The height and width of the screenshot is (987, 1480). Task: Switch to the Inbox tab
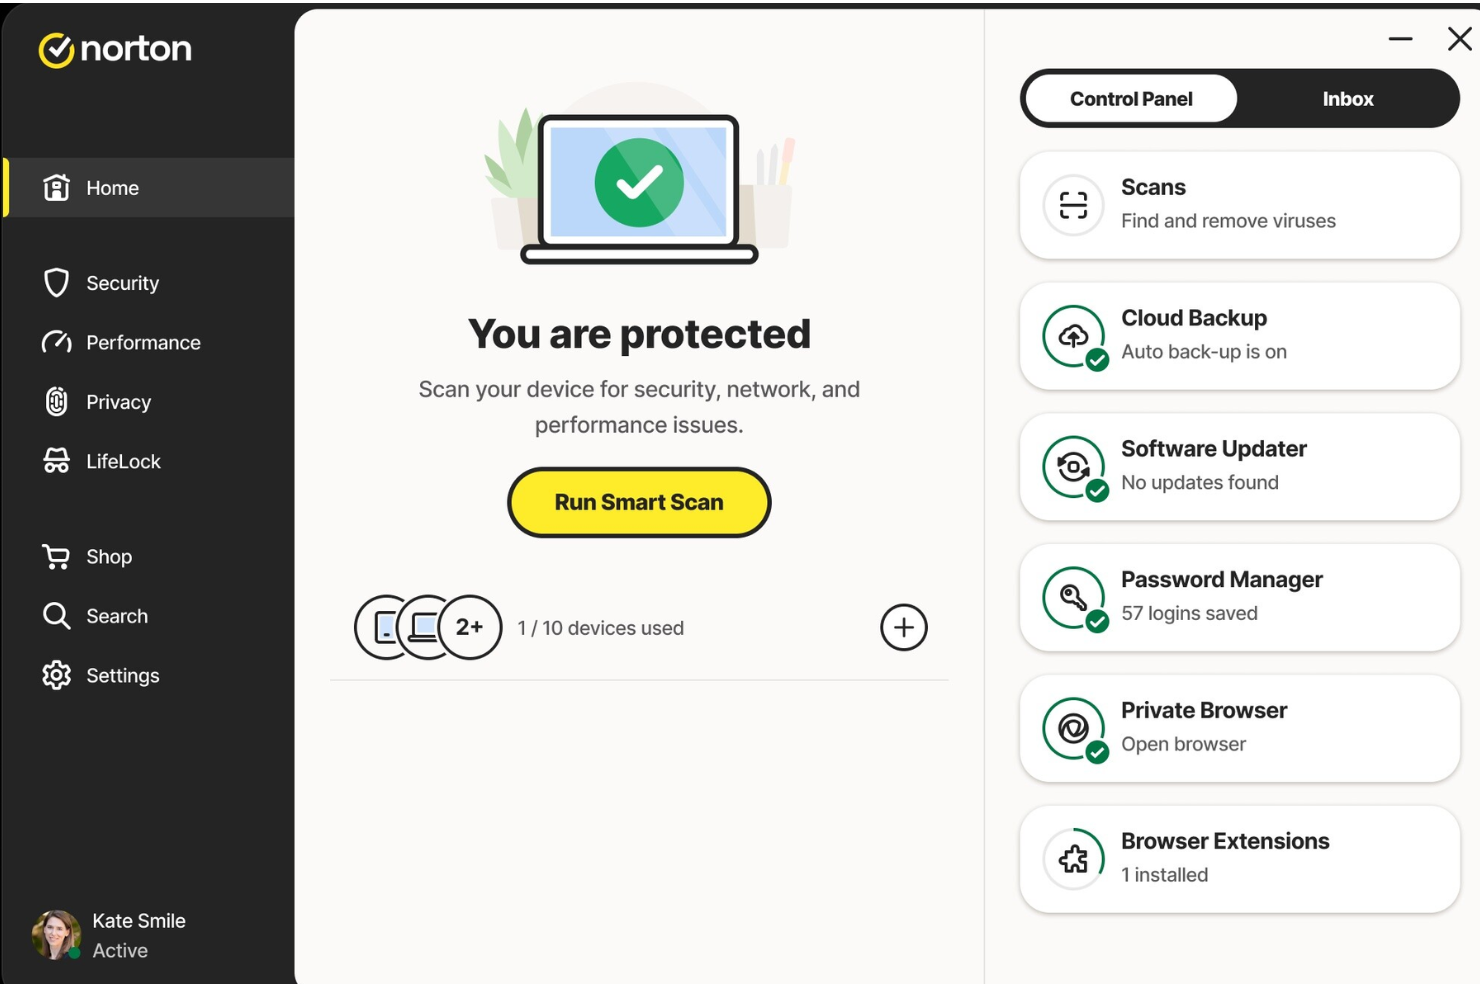tap(1348, 98)
